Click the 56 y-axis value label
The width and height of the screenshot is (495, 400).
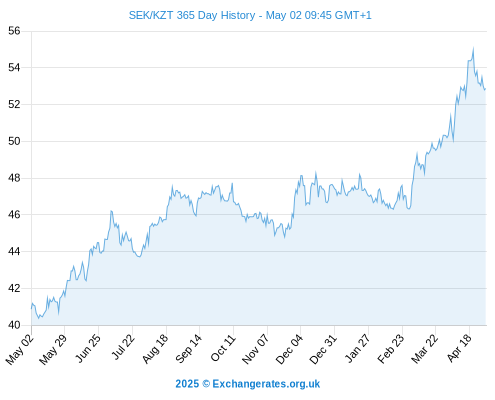pos(14,31)
